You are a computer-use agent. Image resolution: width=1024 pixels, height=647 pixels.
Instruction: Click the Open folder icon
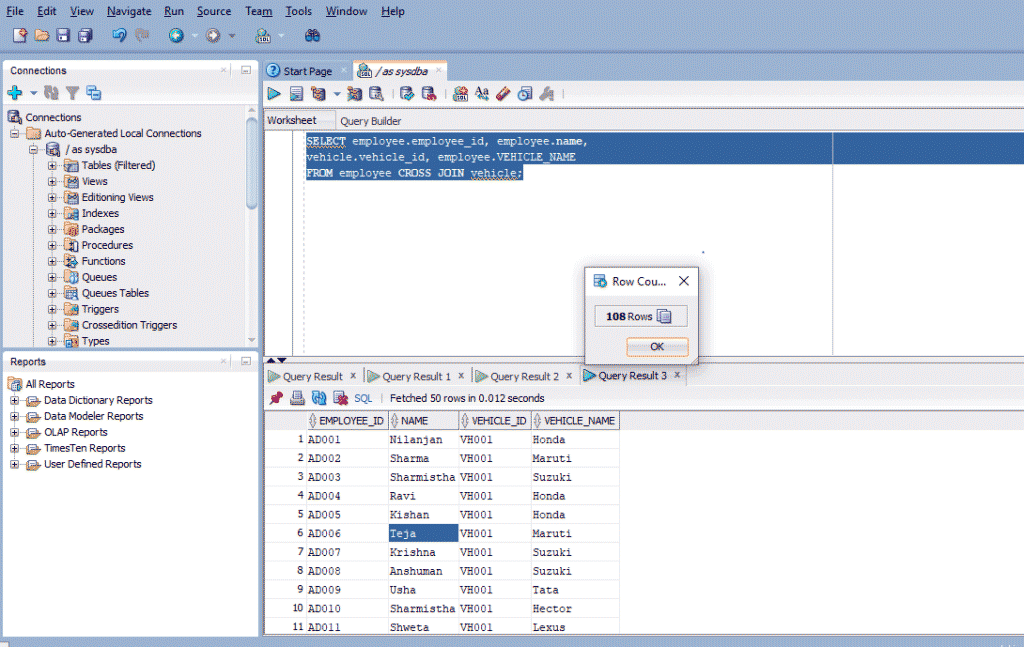[x=42, y=35]
